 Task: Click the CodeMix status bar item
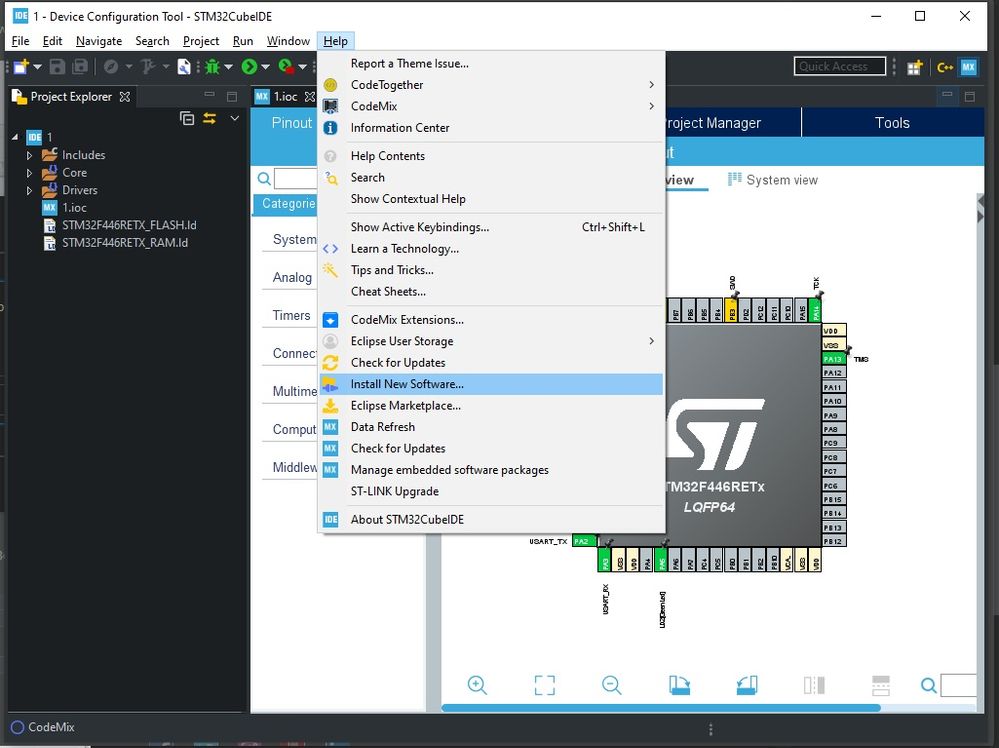pyautogui.click(x=43, y=727)
